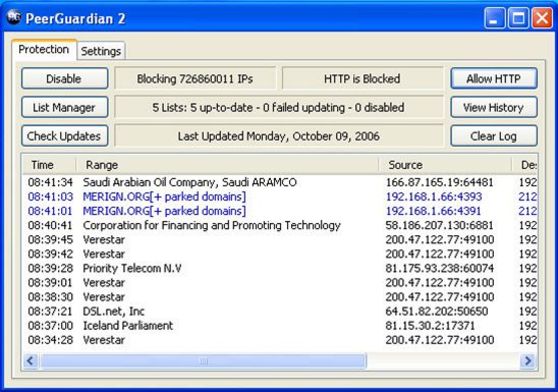This screenshot has width=558, height=392.
Task: Open View History
Action: pos(494,107)
